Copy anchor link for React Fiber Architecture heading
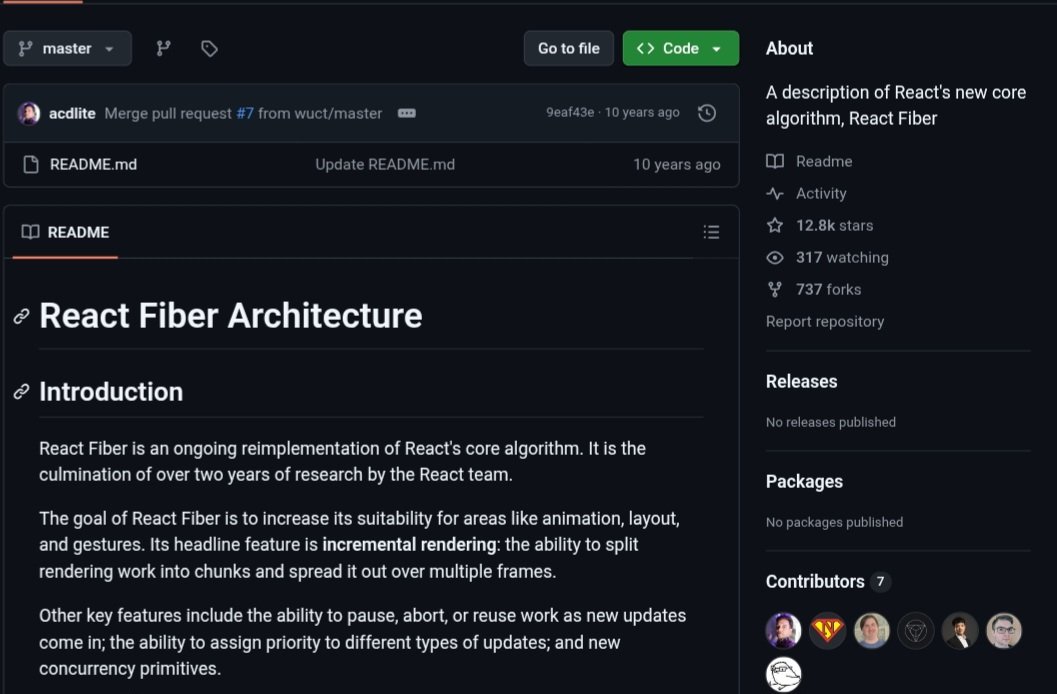This screenshot has width=1057, height=694. 22,316
